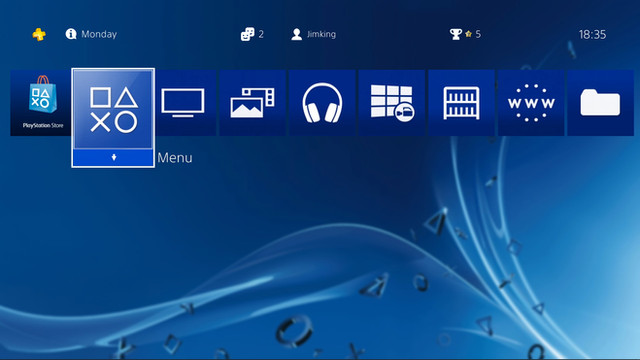The width and height of the screenshot is (640, 360).
Task: Open the tiles with camera Live tile
Action: coord(392,102)
